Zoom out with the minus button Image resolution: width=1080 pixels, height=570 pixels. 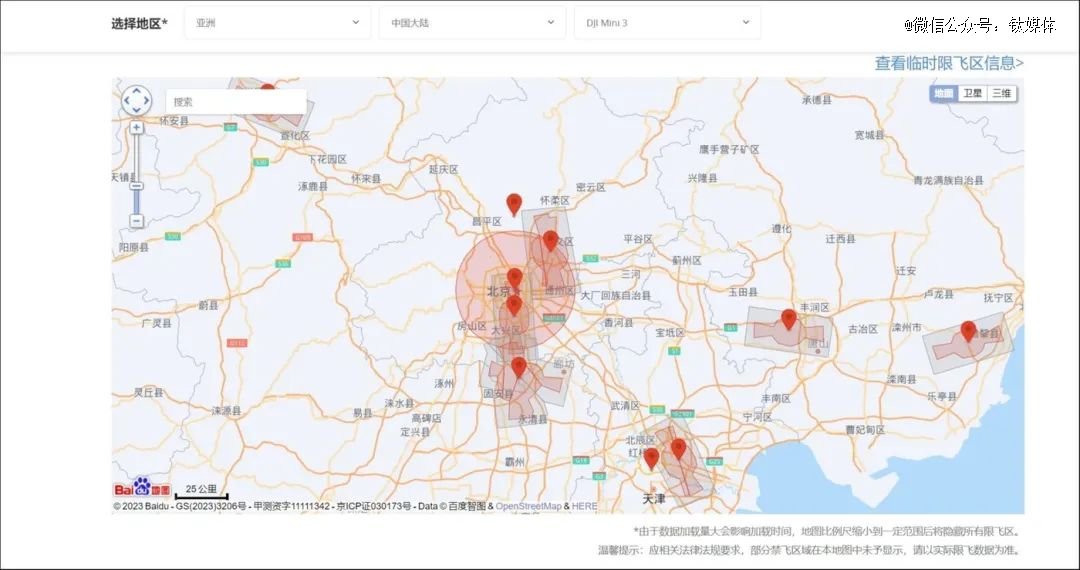click(136, 221)
